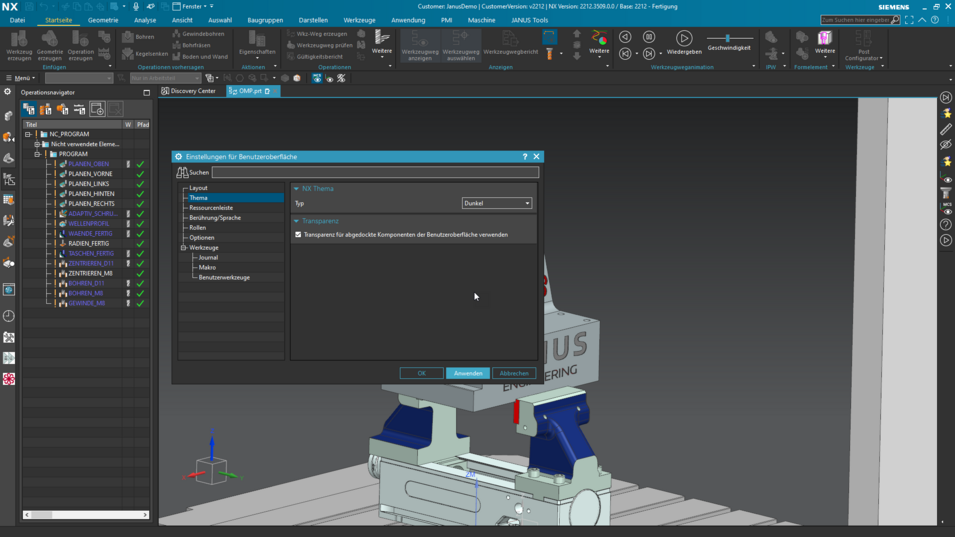This screenshot has width=955, height=537.
Task: Click Wkz-Weg erzeugen
Action: 317,34
